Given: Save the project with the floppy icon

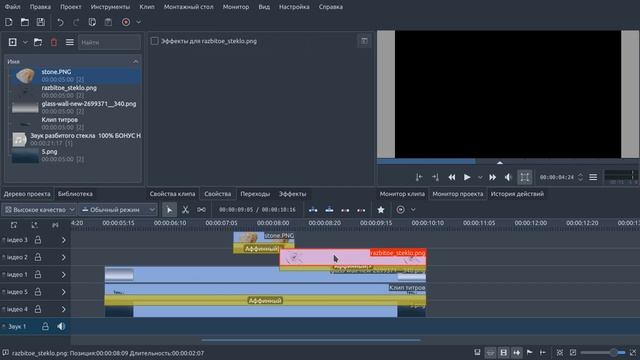Looking at the screenshot, I should (x=41, y=22).
